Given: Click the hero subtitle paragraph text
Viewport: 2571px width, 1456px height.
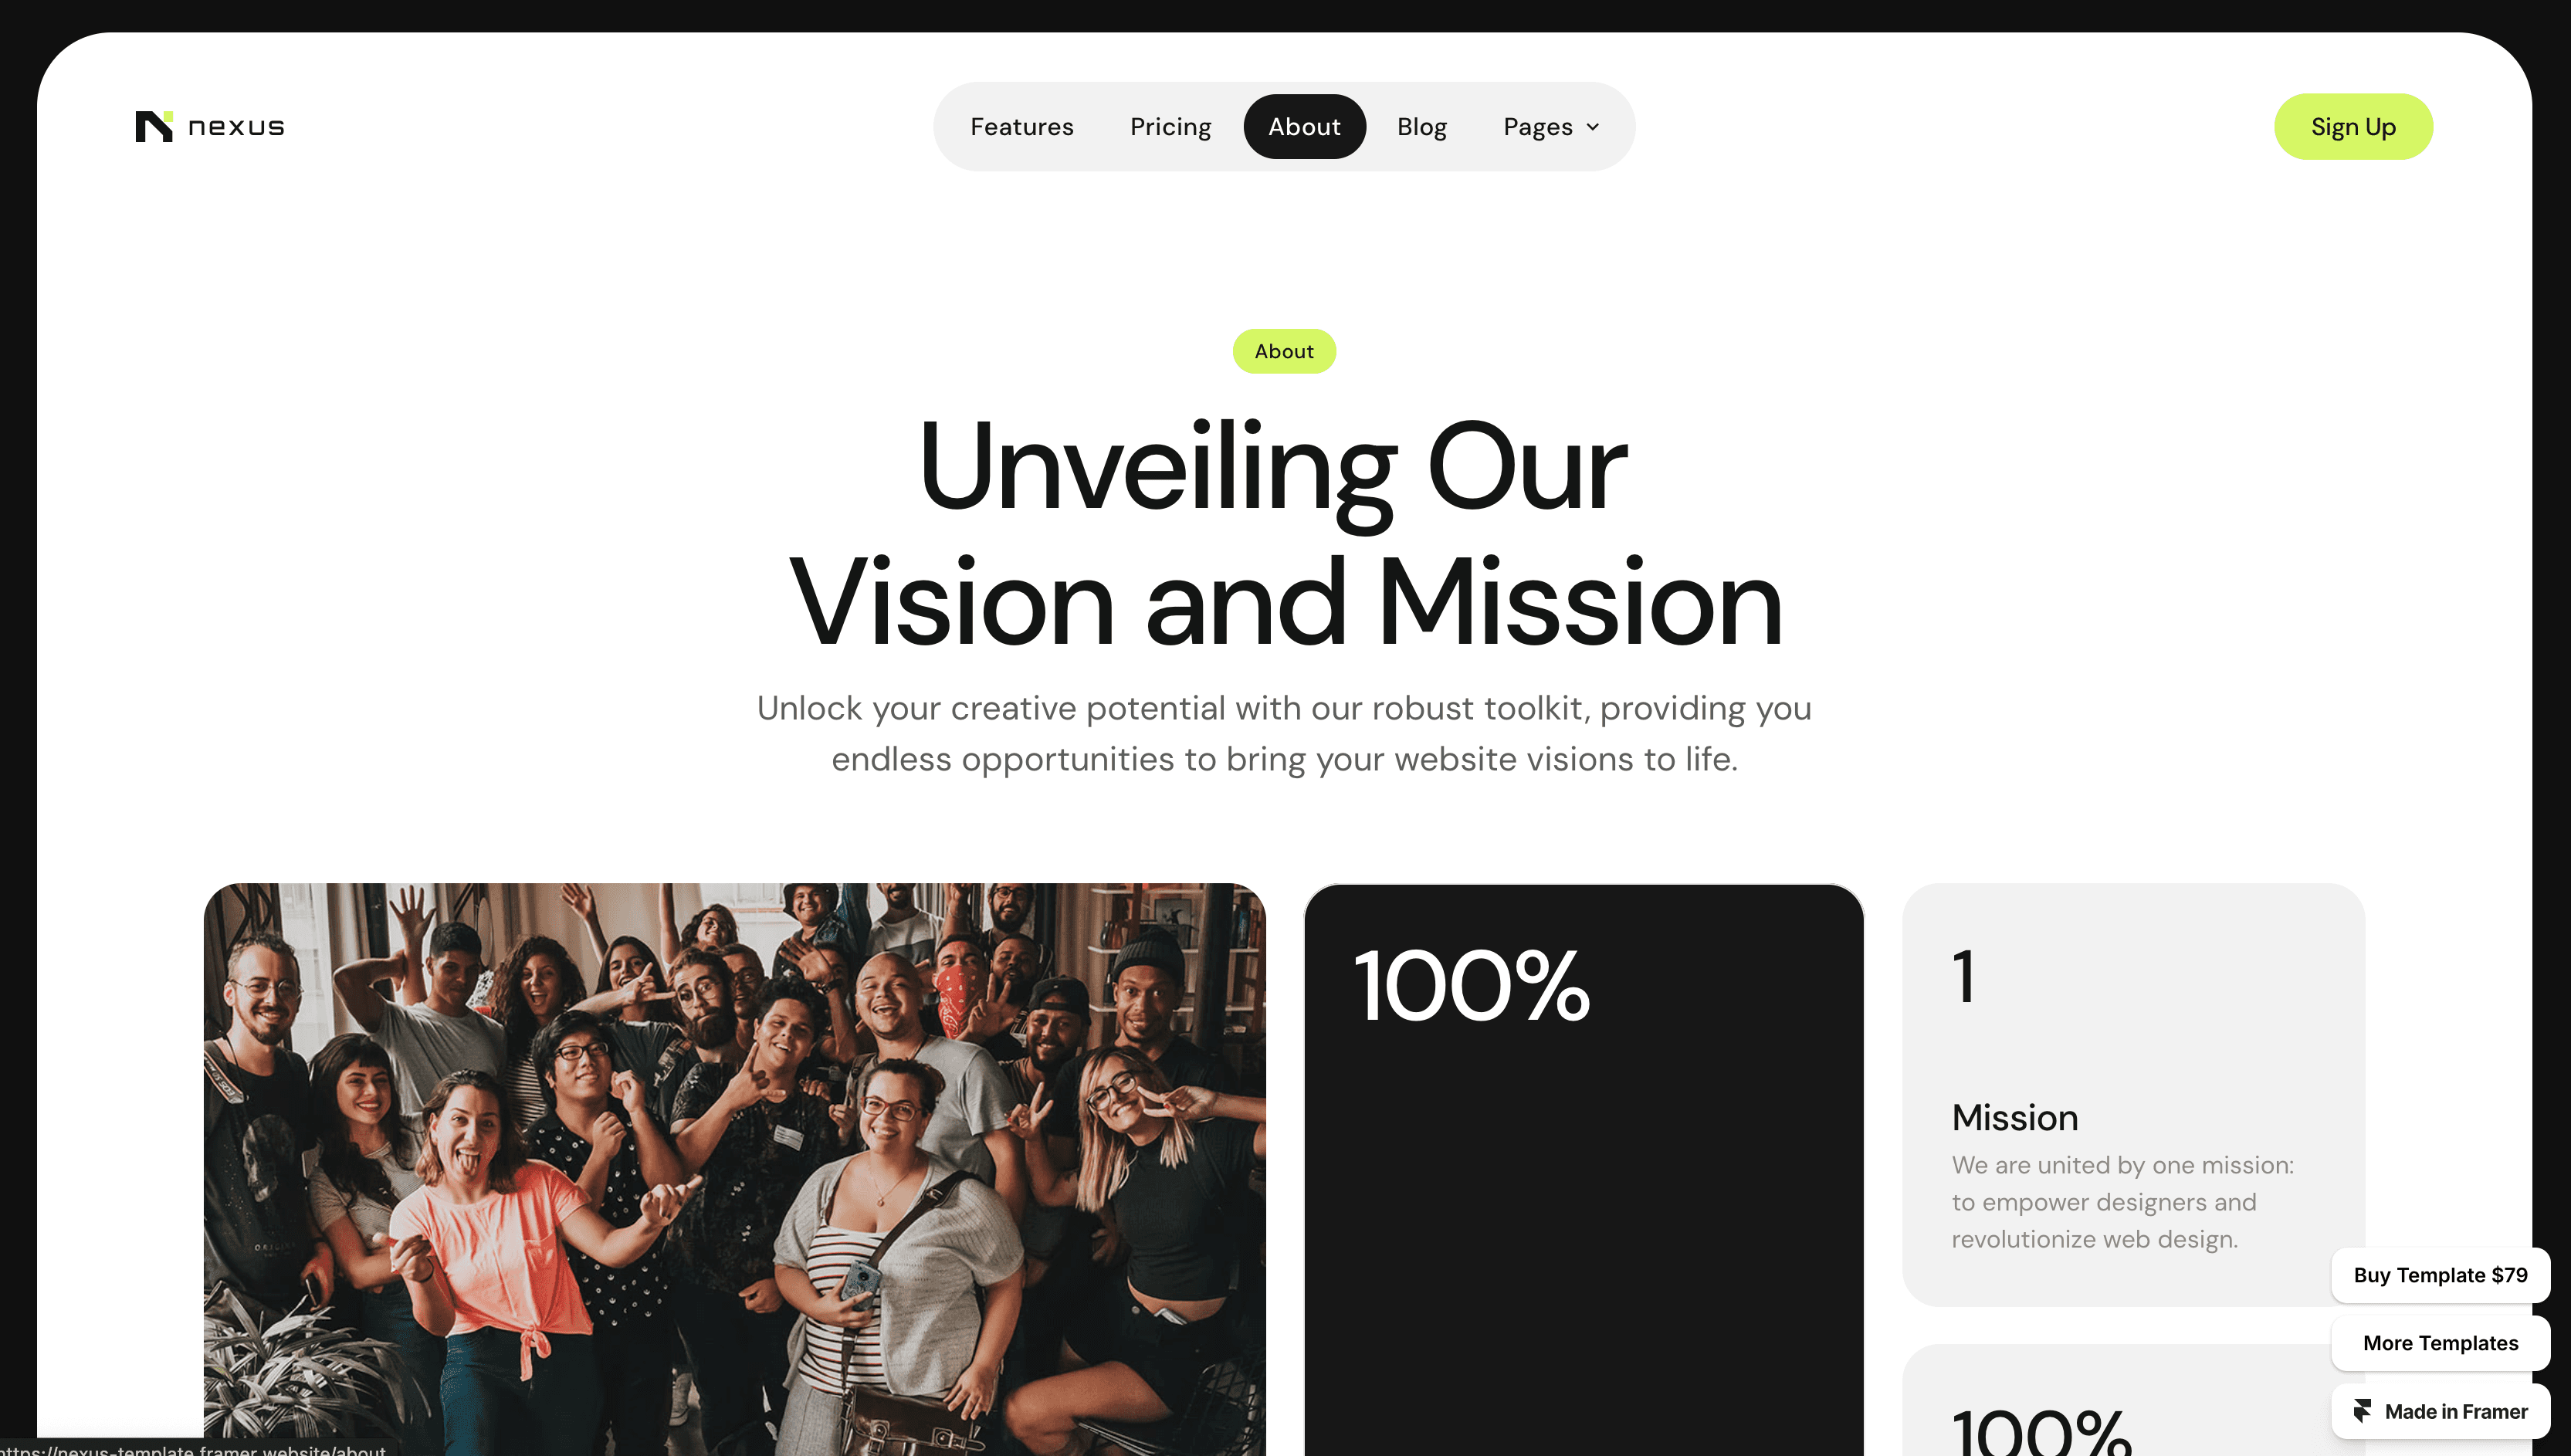Looking at the screenshot, I should click(x=1285, y=733).
